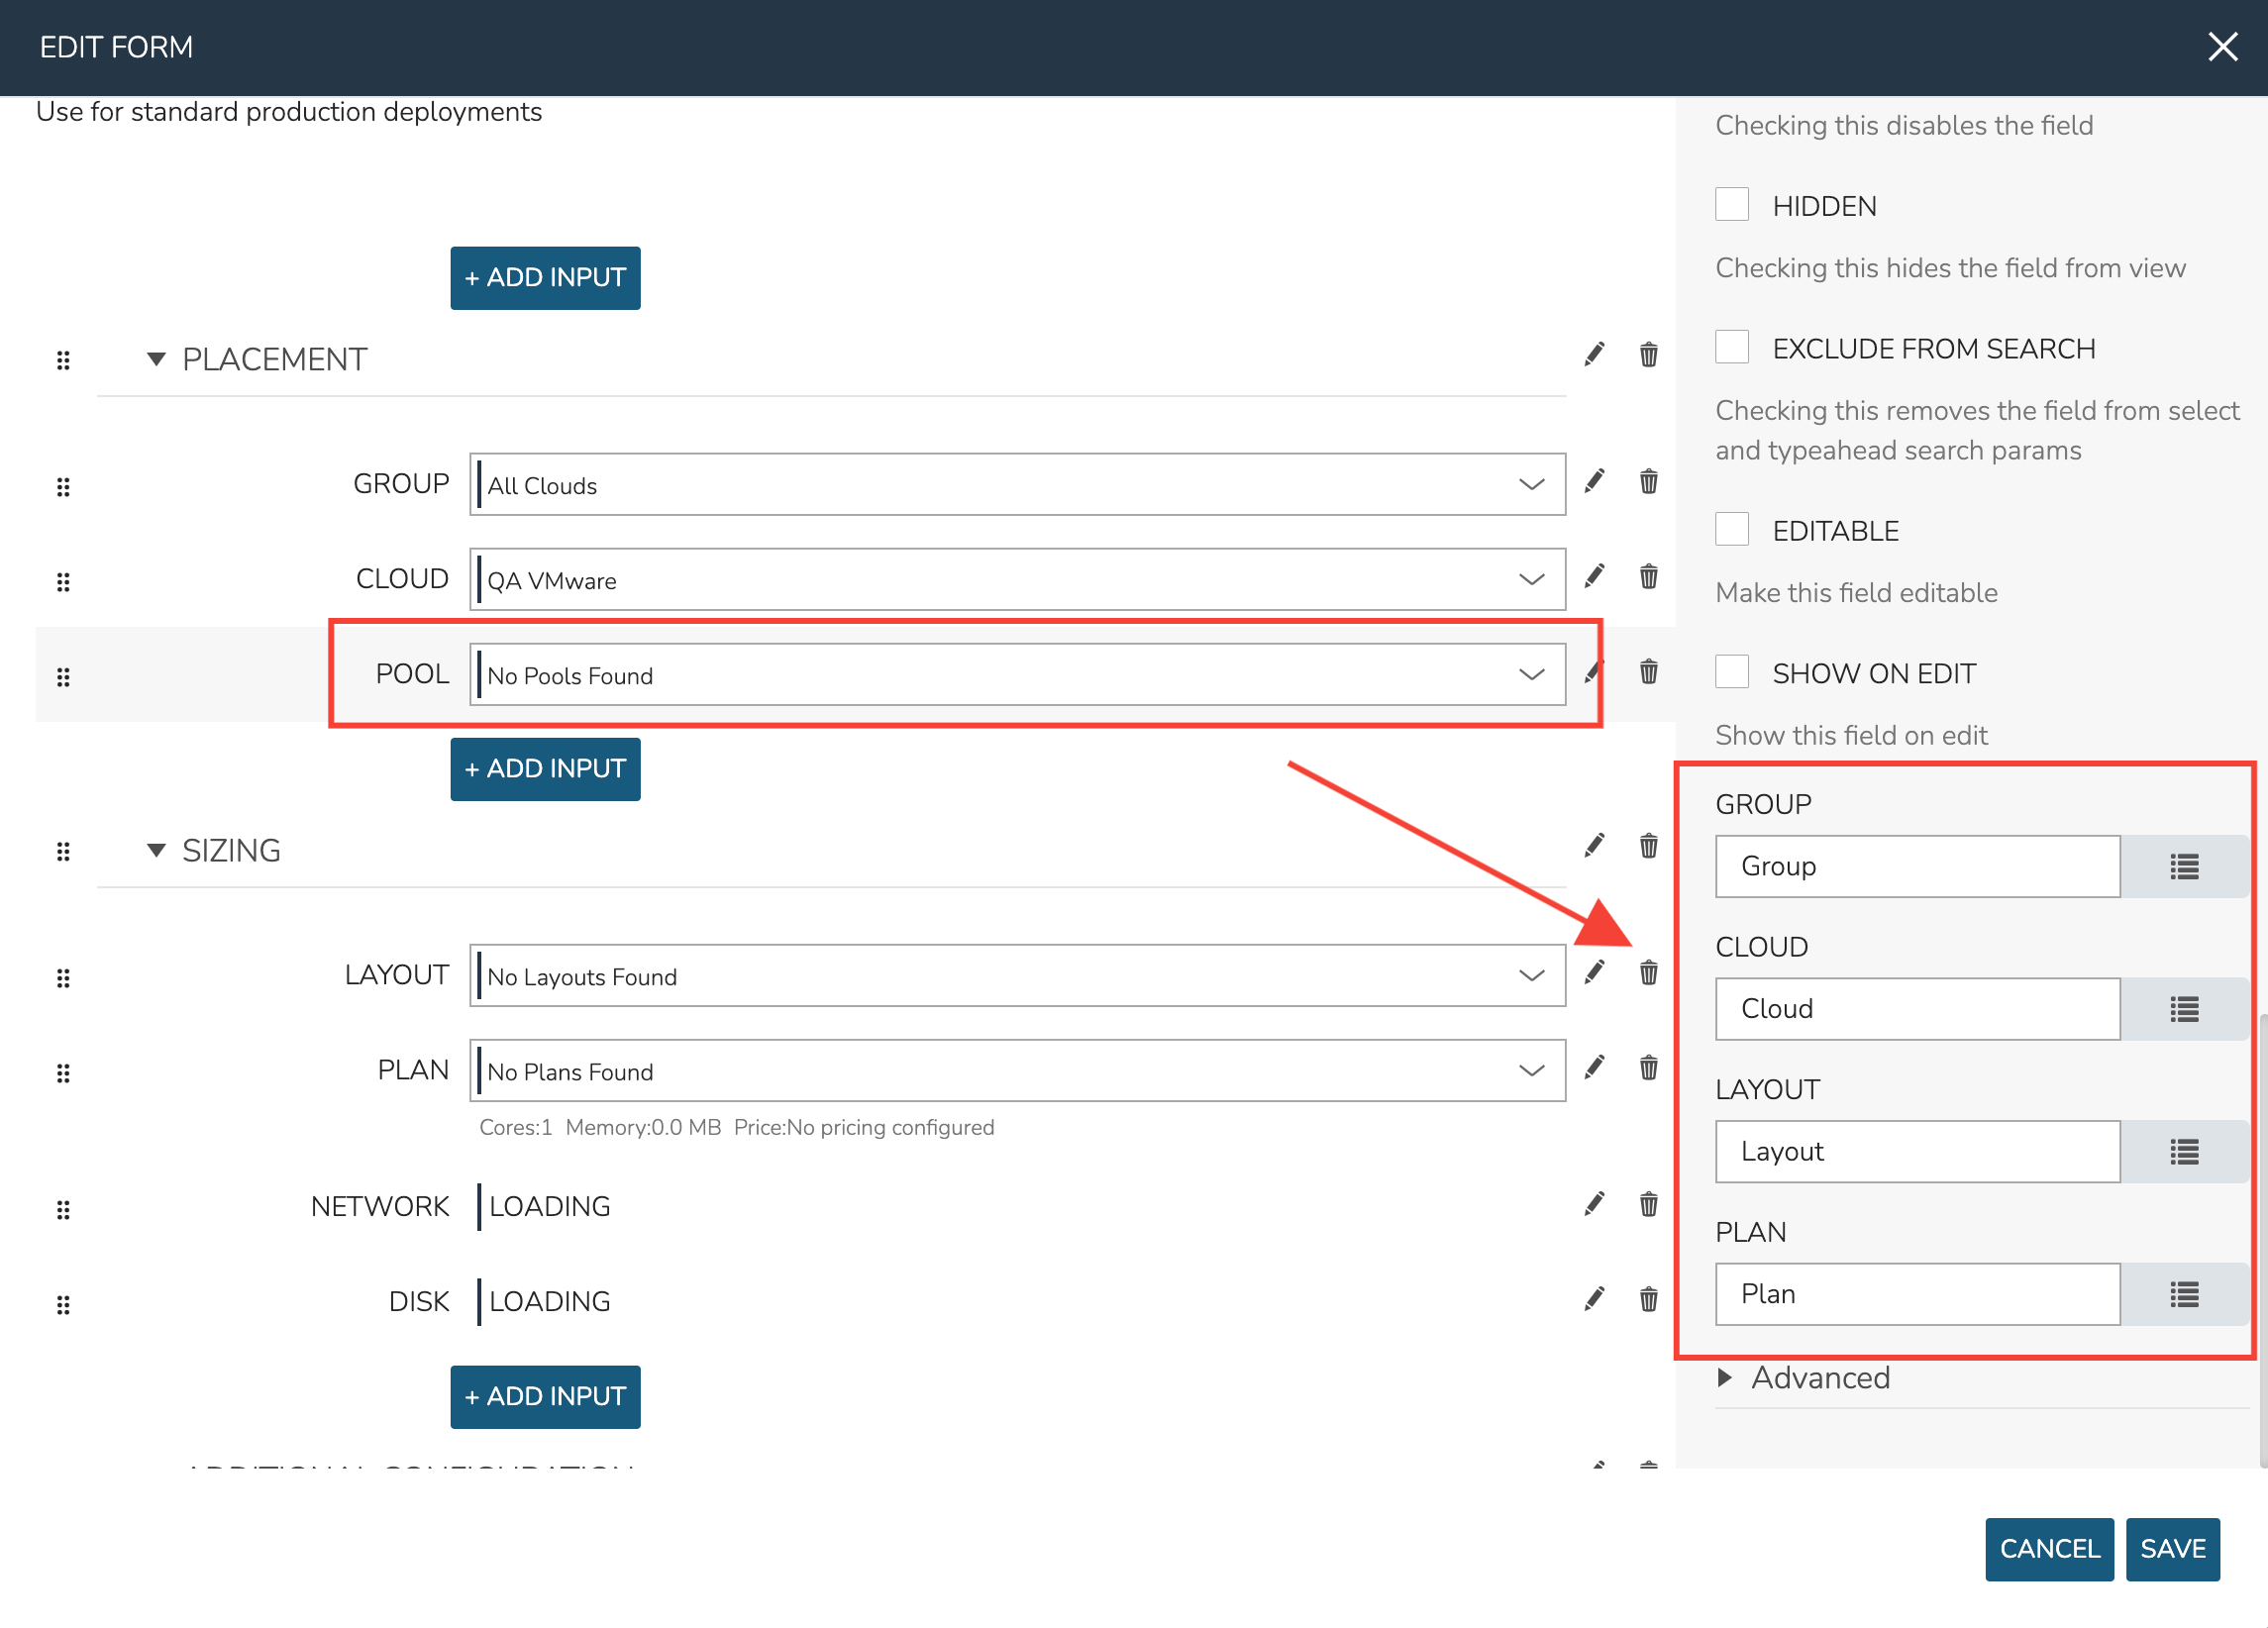Screen dimensions: 2268x1628
Task: Open the PLAN dropdown showing No Plans Found
Action: (x=1016, y=1071)
